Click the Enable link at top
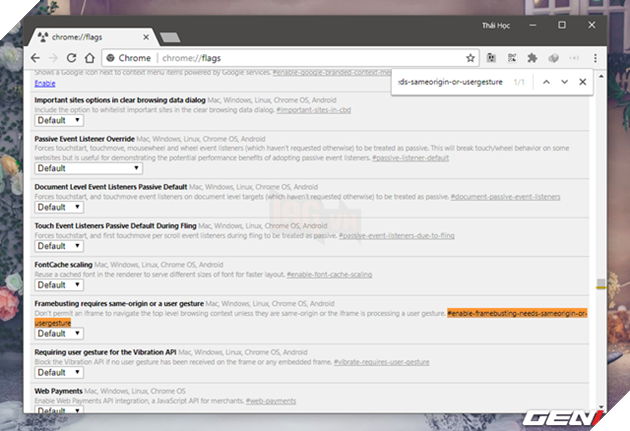630x431 pixels. (x=45, y=84)
